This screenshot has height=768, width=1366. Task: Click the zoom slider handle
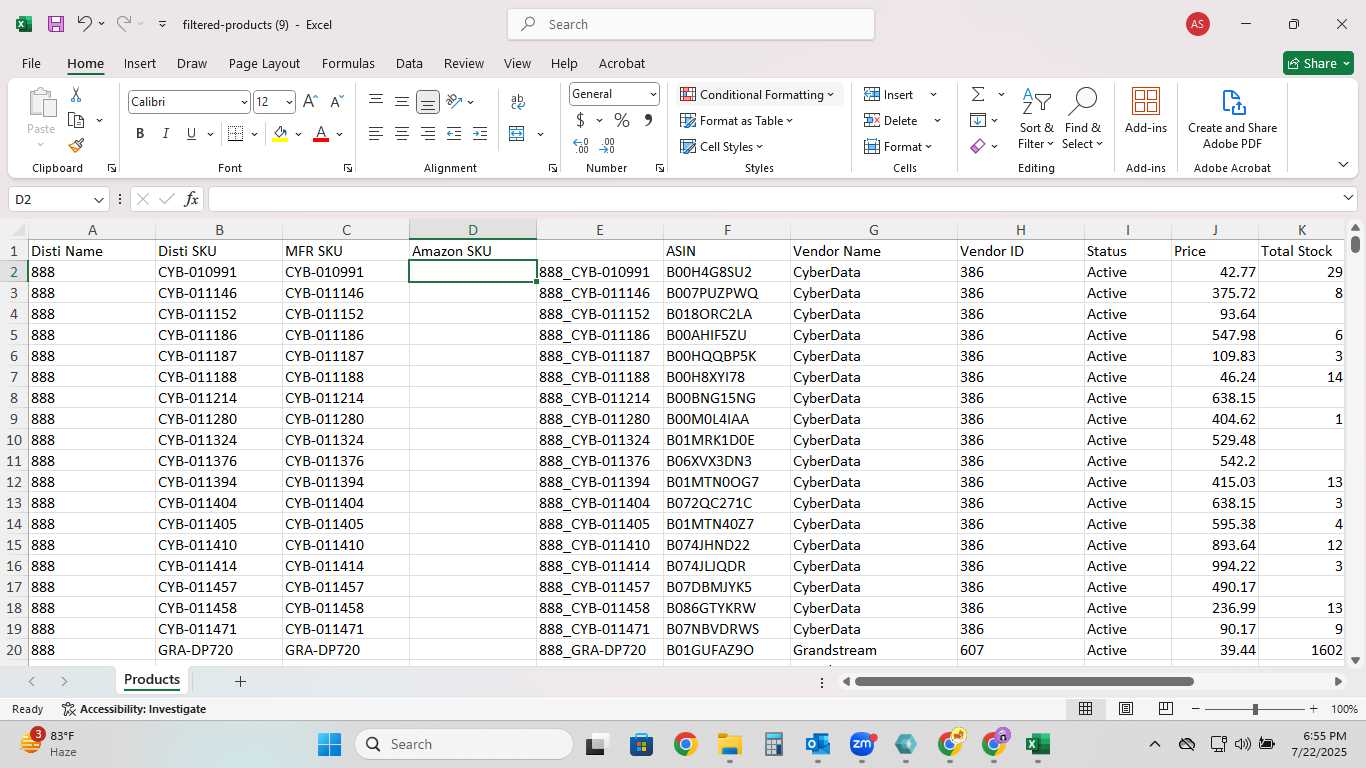point(1255,709)
